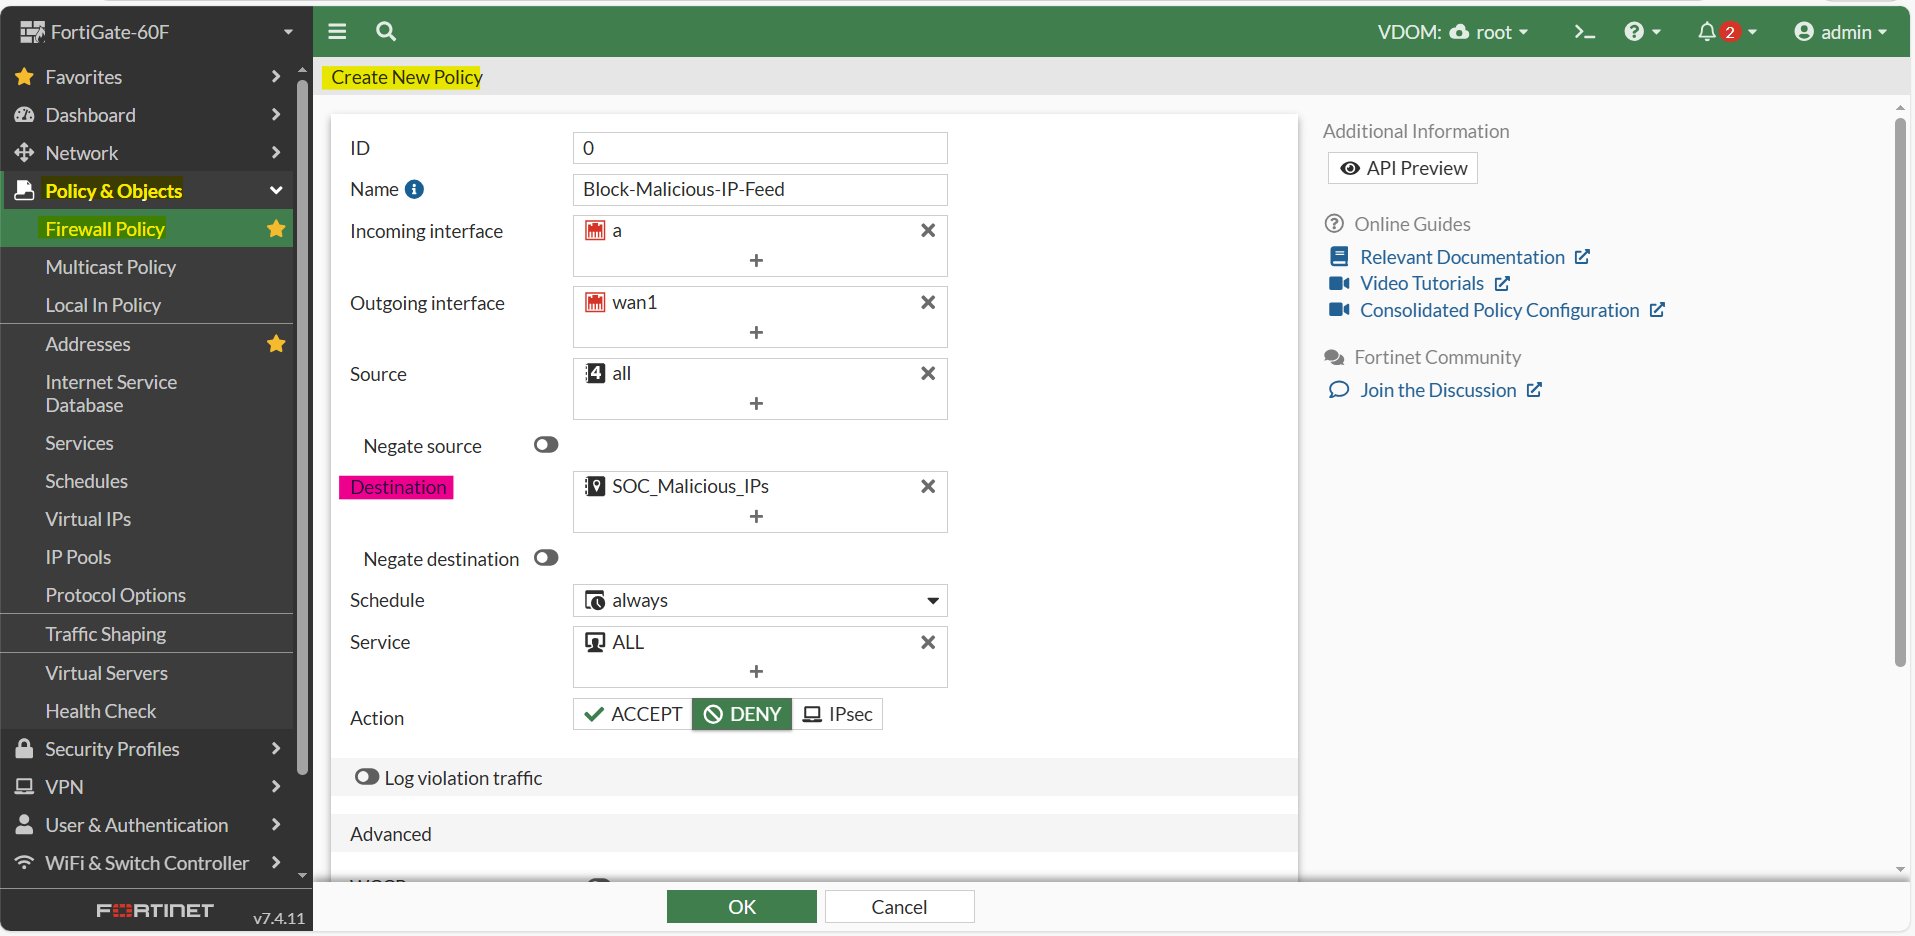The height and width of the screenshot is (936, 1915).
Task: Click the main page vertical scrollbar
Action: point(1900,392)
